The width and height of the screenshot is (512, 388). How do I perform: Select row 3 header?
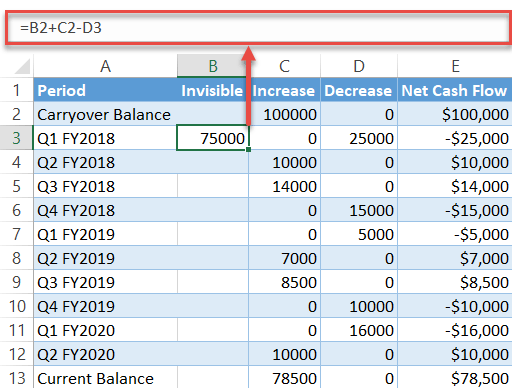(x=17, y=138)
